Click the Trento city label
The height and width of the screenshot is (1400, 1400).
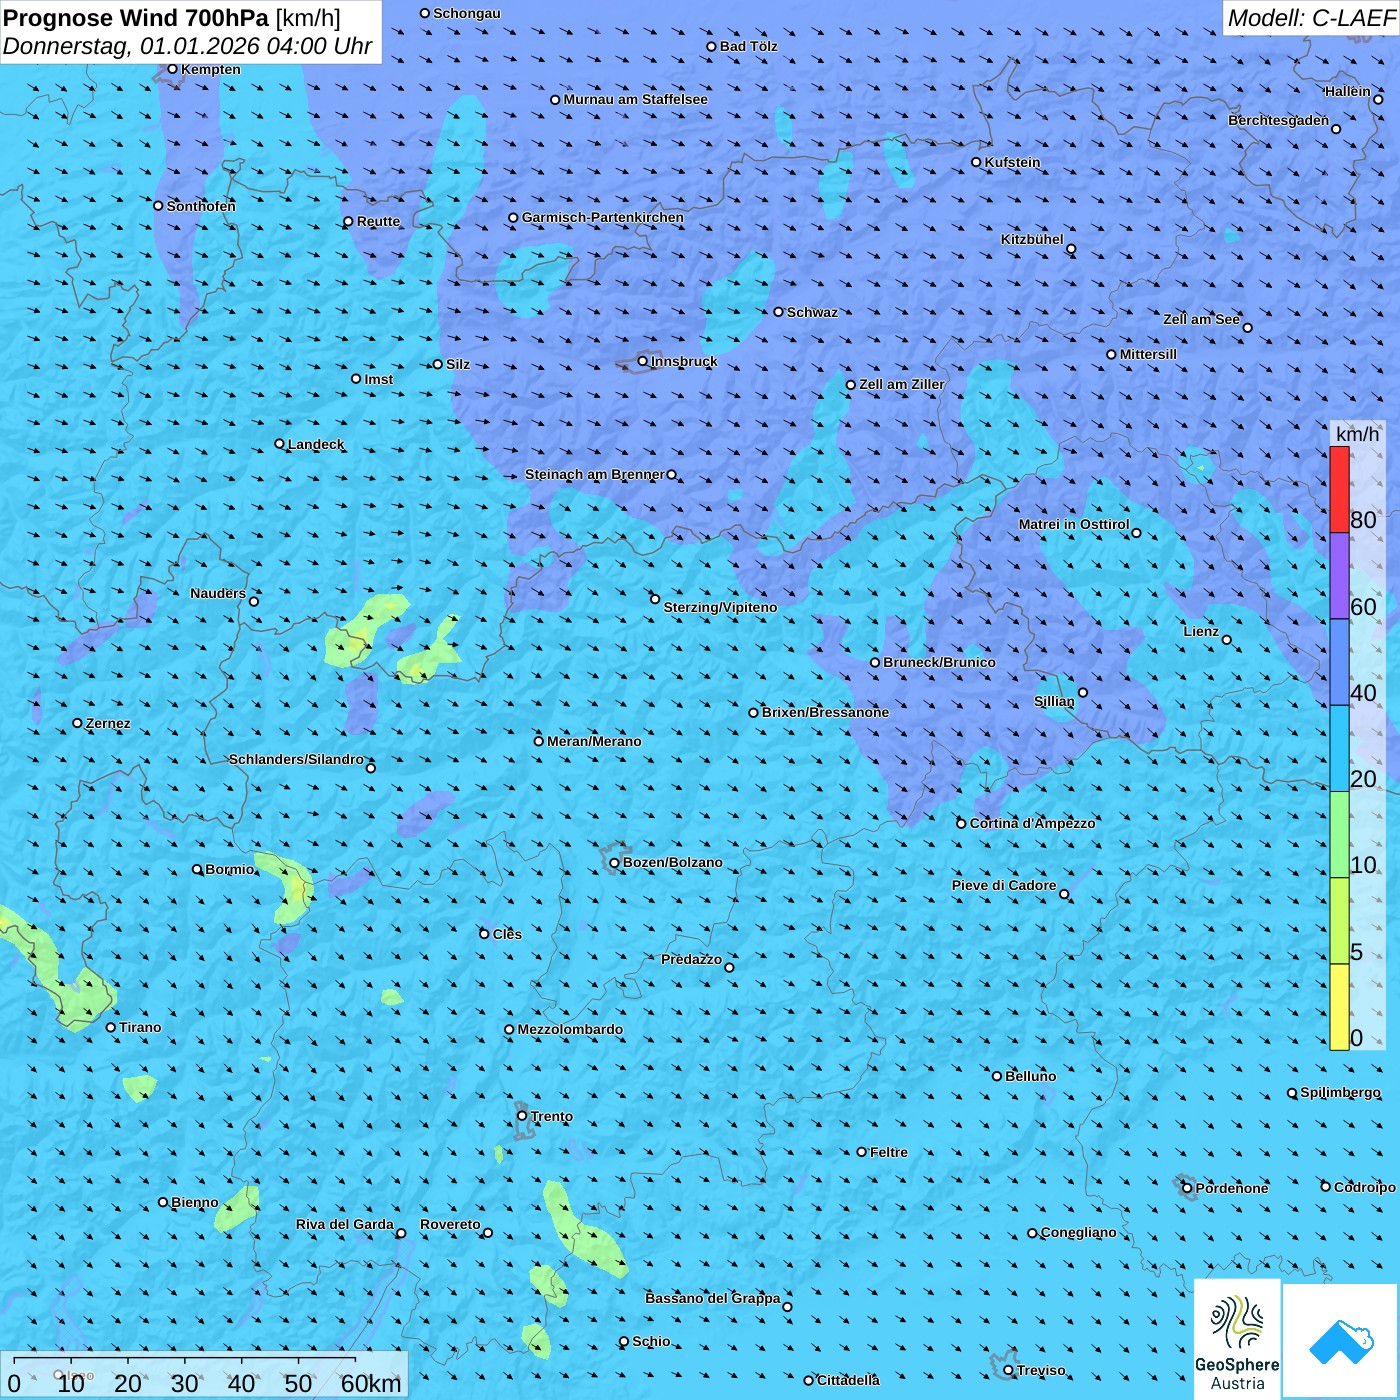click(x=551, y=1116)
